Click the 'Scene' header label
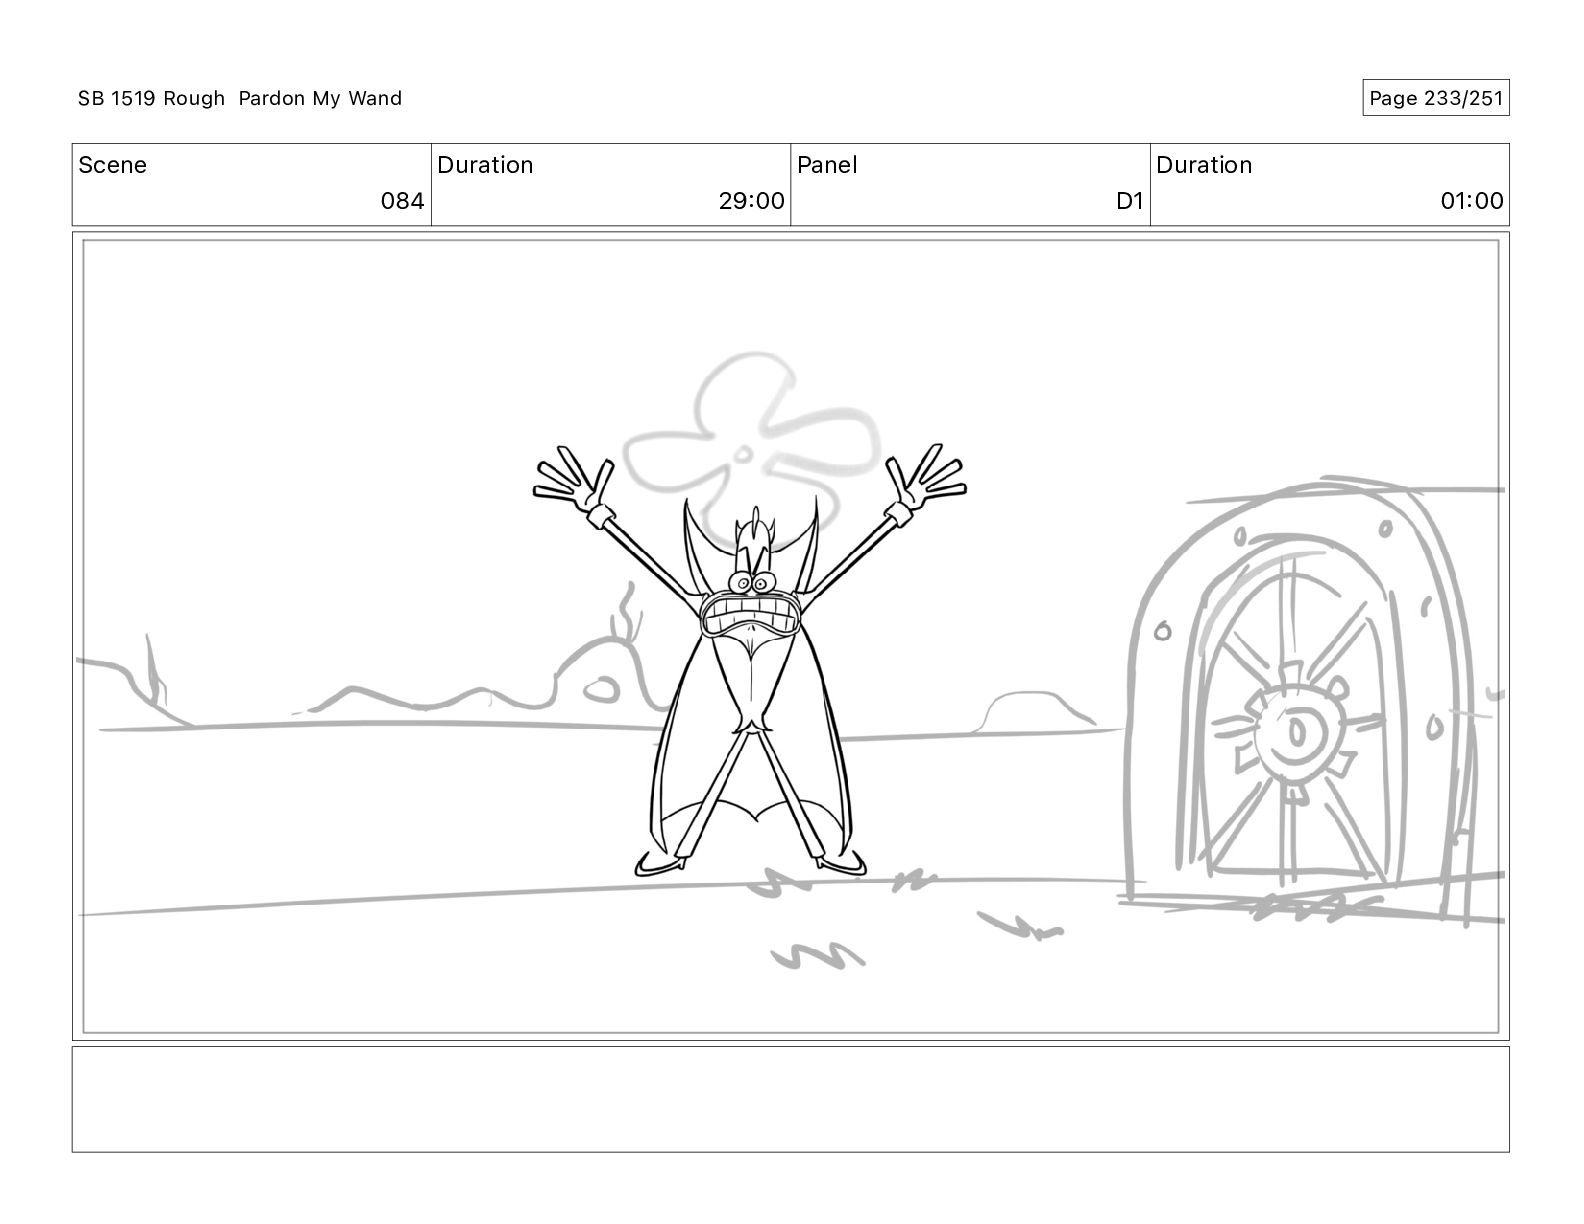Image resolution: width=1584 pixels, height=1224 pixels. point(112,165)
